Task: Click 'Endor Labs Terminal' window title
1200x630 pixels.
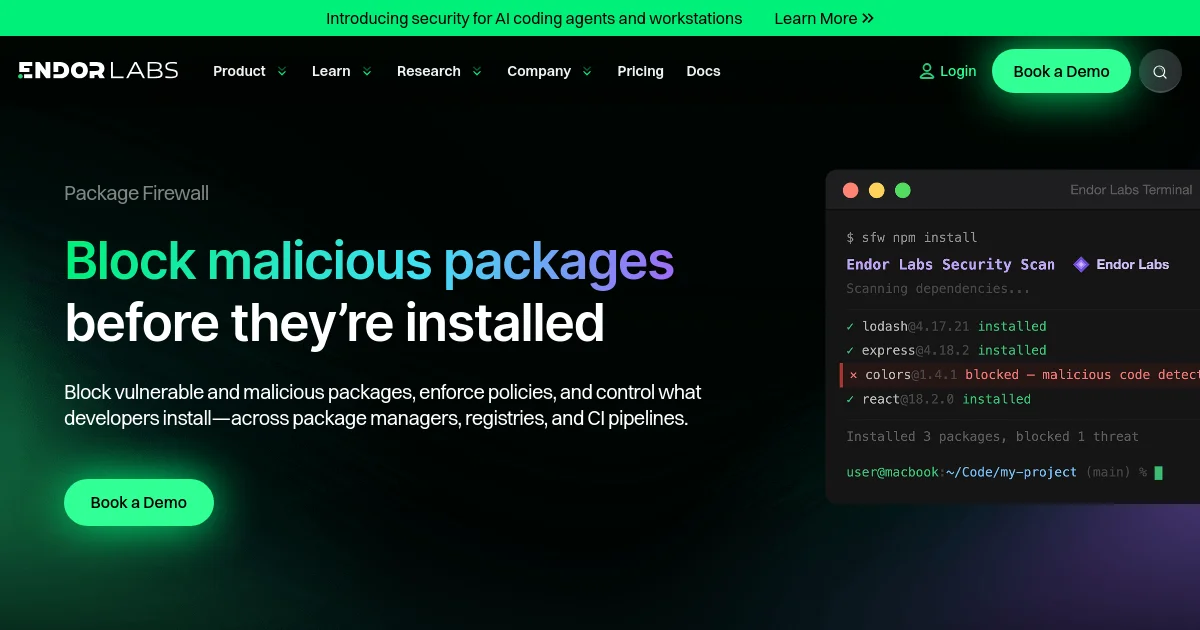Action: tap(1131, 190)
